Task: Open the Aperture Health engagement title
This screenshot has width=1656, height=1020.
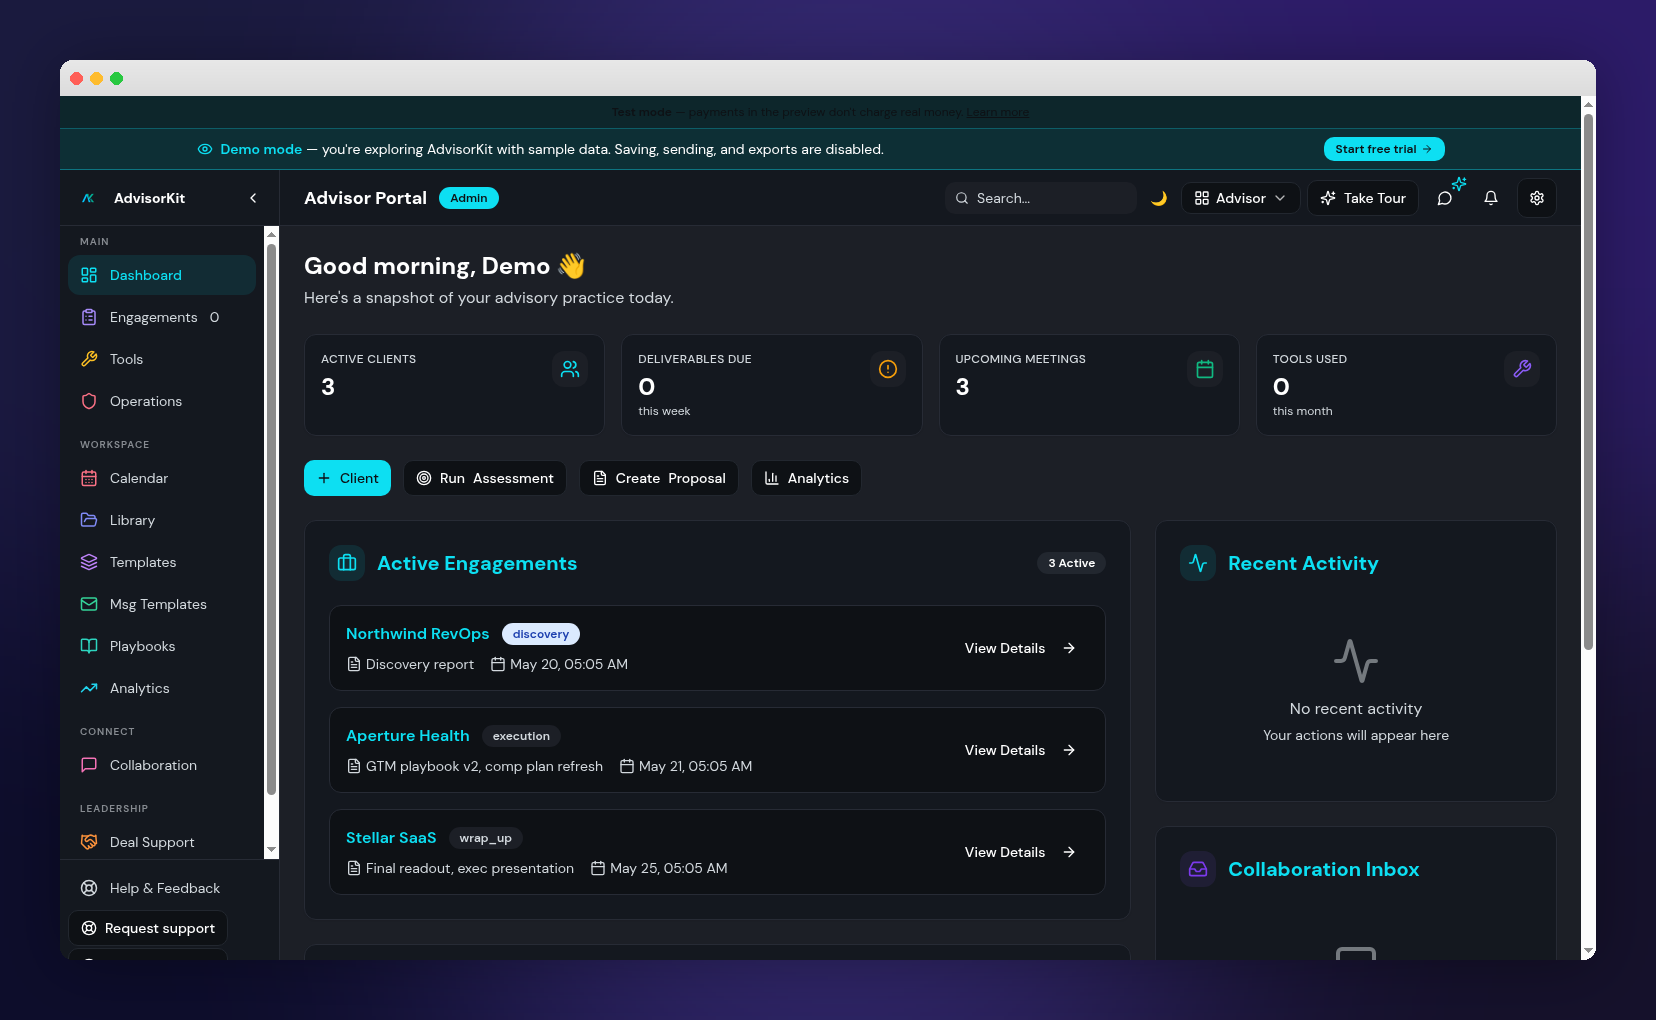Action: click(408, 736)
